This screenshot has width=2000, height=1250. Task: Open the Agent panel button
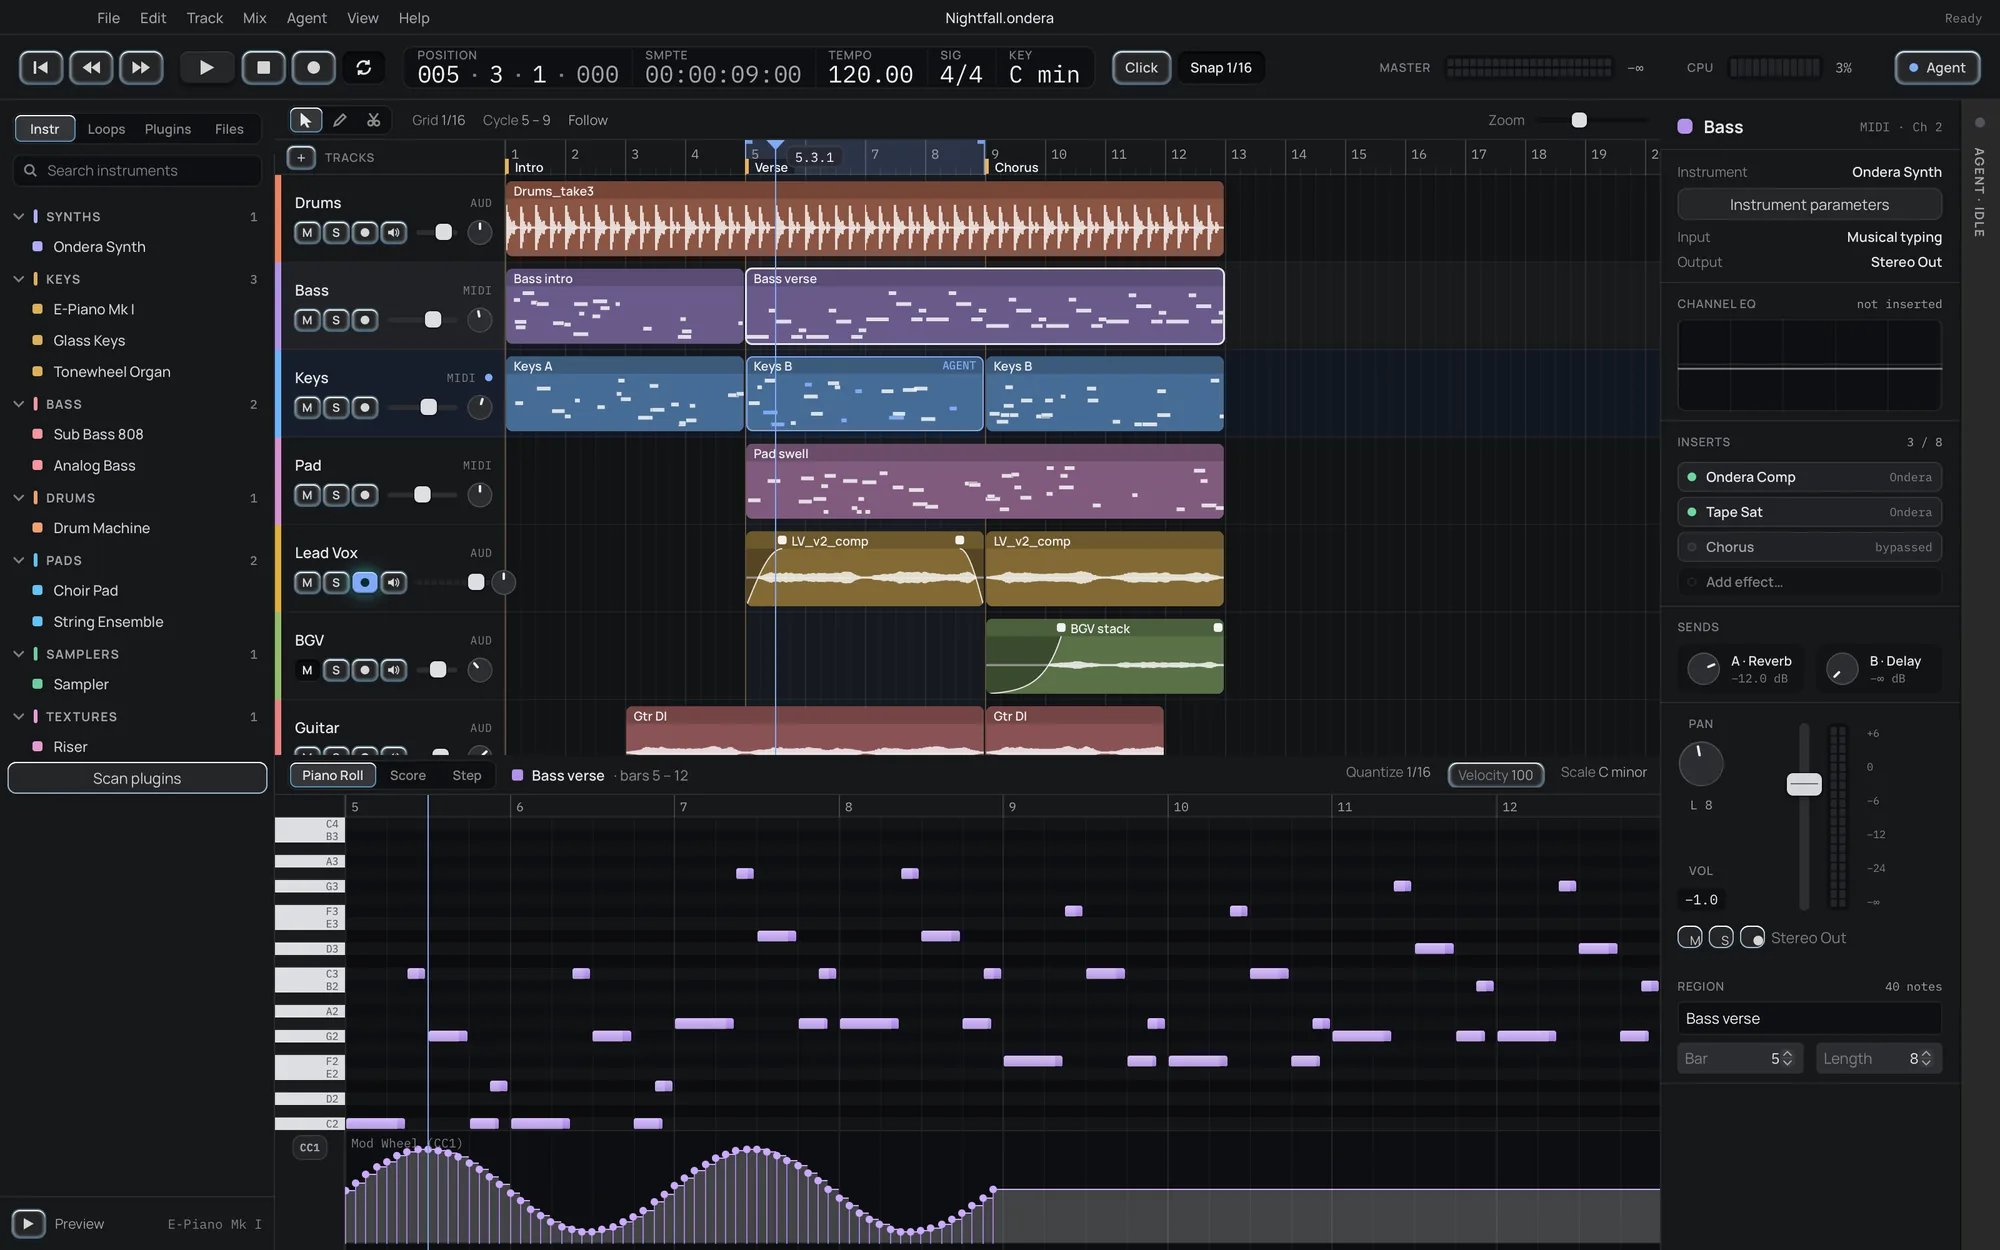[x=1937, y=67]
